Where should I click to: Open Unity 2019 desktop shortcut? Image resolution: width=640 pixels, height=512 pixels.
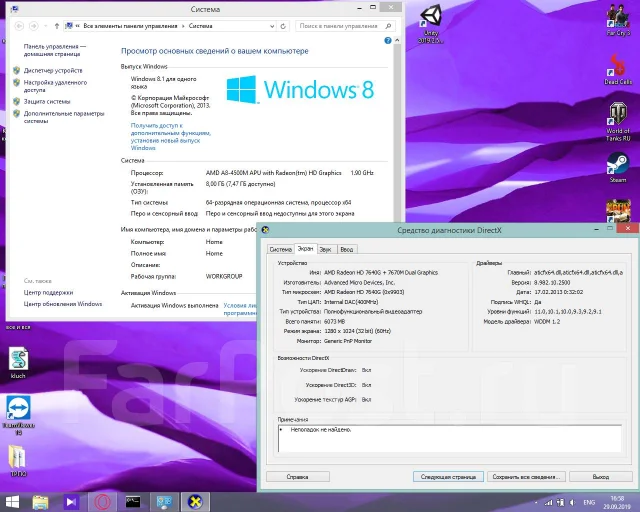coord(431,23)
